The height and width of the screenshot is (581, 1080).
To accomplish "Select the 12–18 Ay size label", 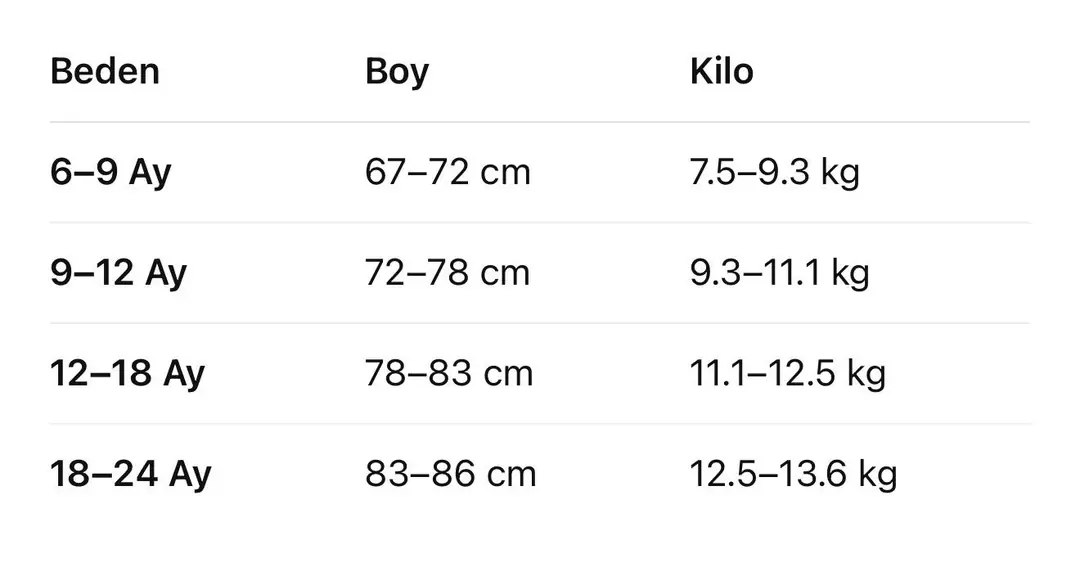I will (x=127, y=373).
